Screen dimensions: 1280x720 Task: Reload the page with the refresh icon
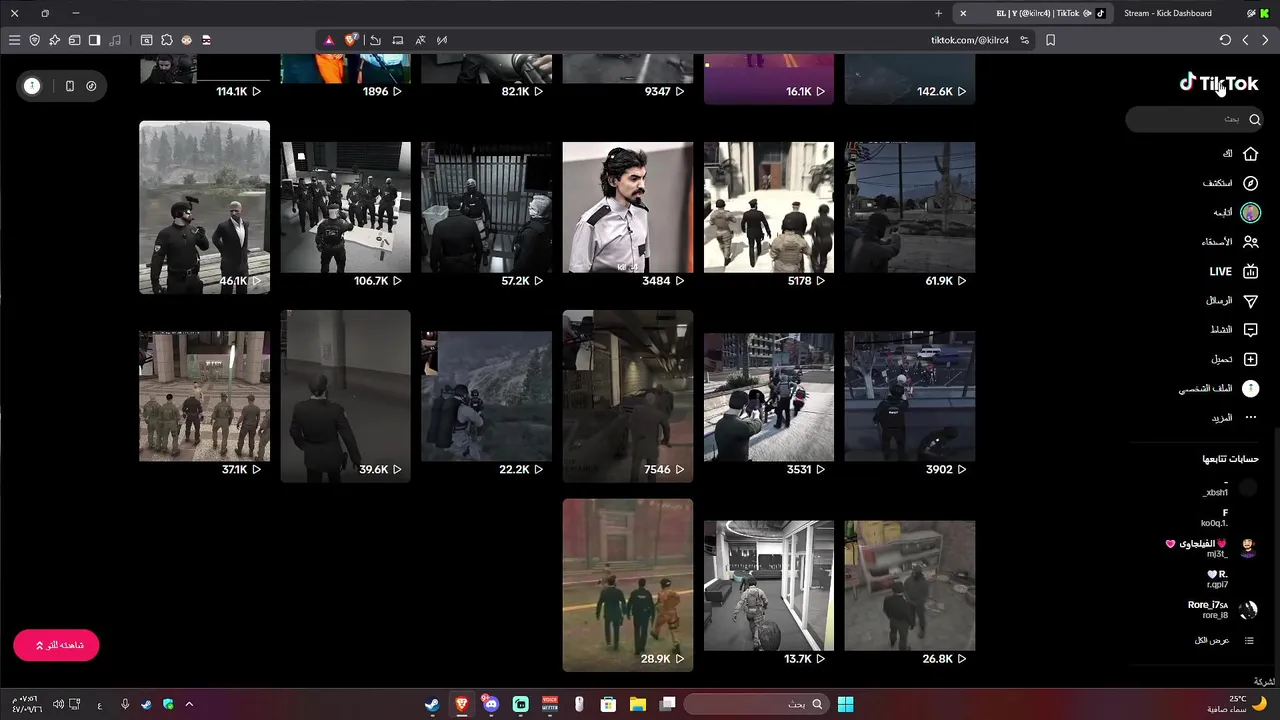click(1225, 40)
